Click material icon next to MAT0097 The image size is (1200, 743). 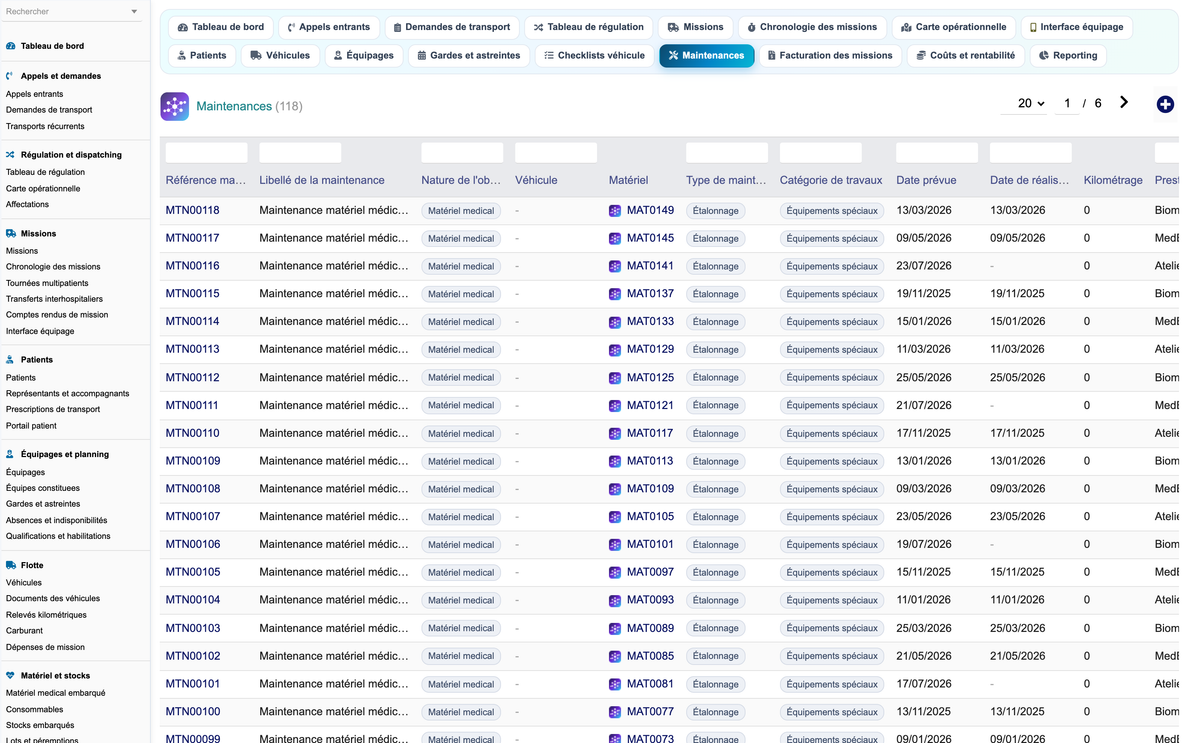pos(615,573)
